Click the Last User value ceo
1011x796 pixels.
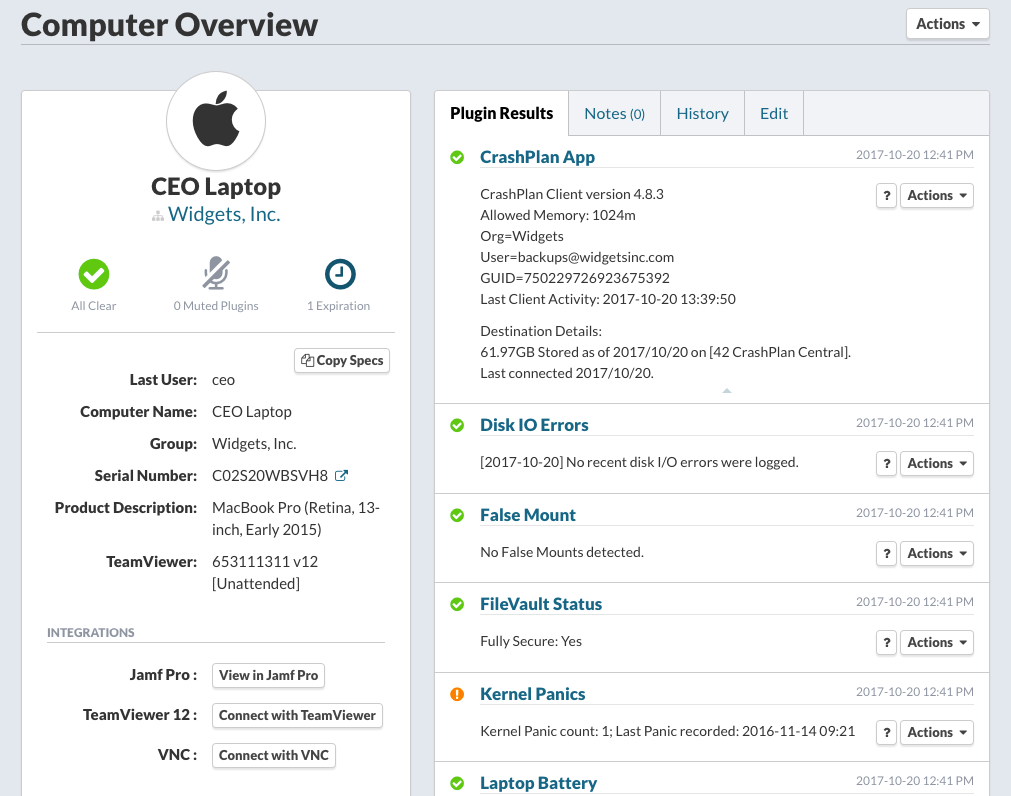pyautogui.click(x=223, y=380)
